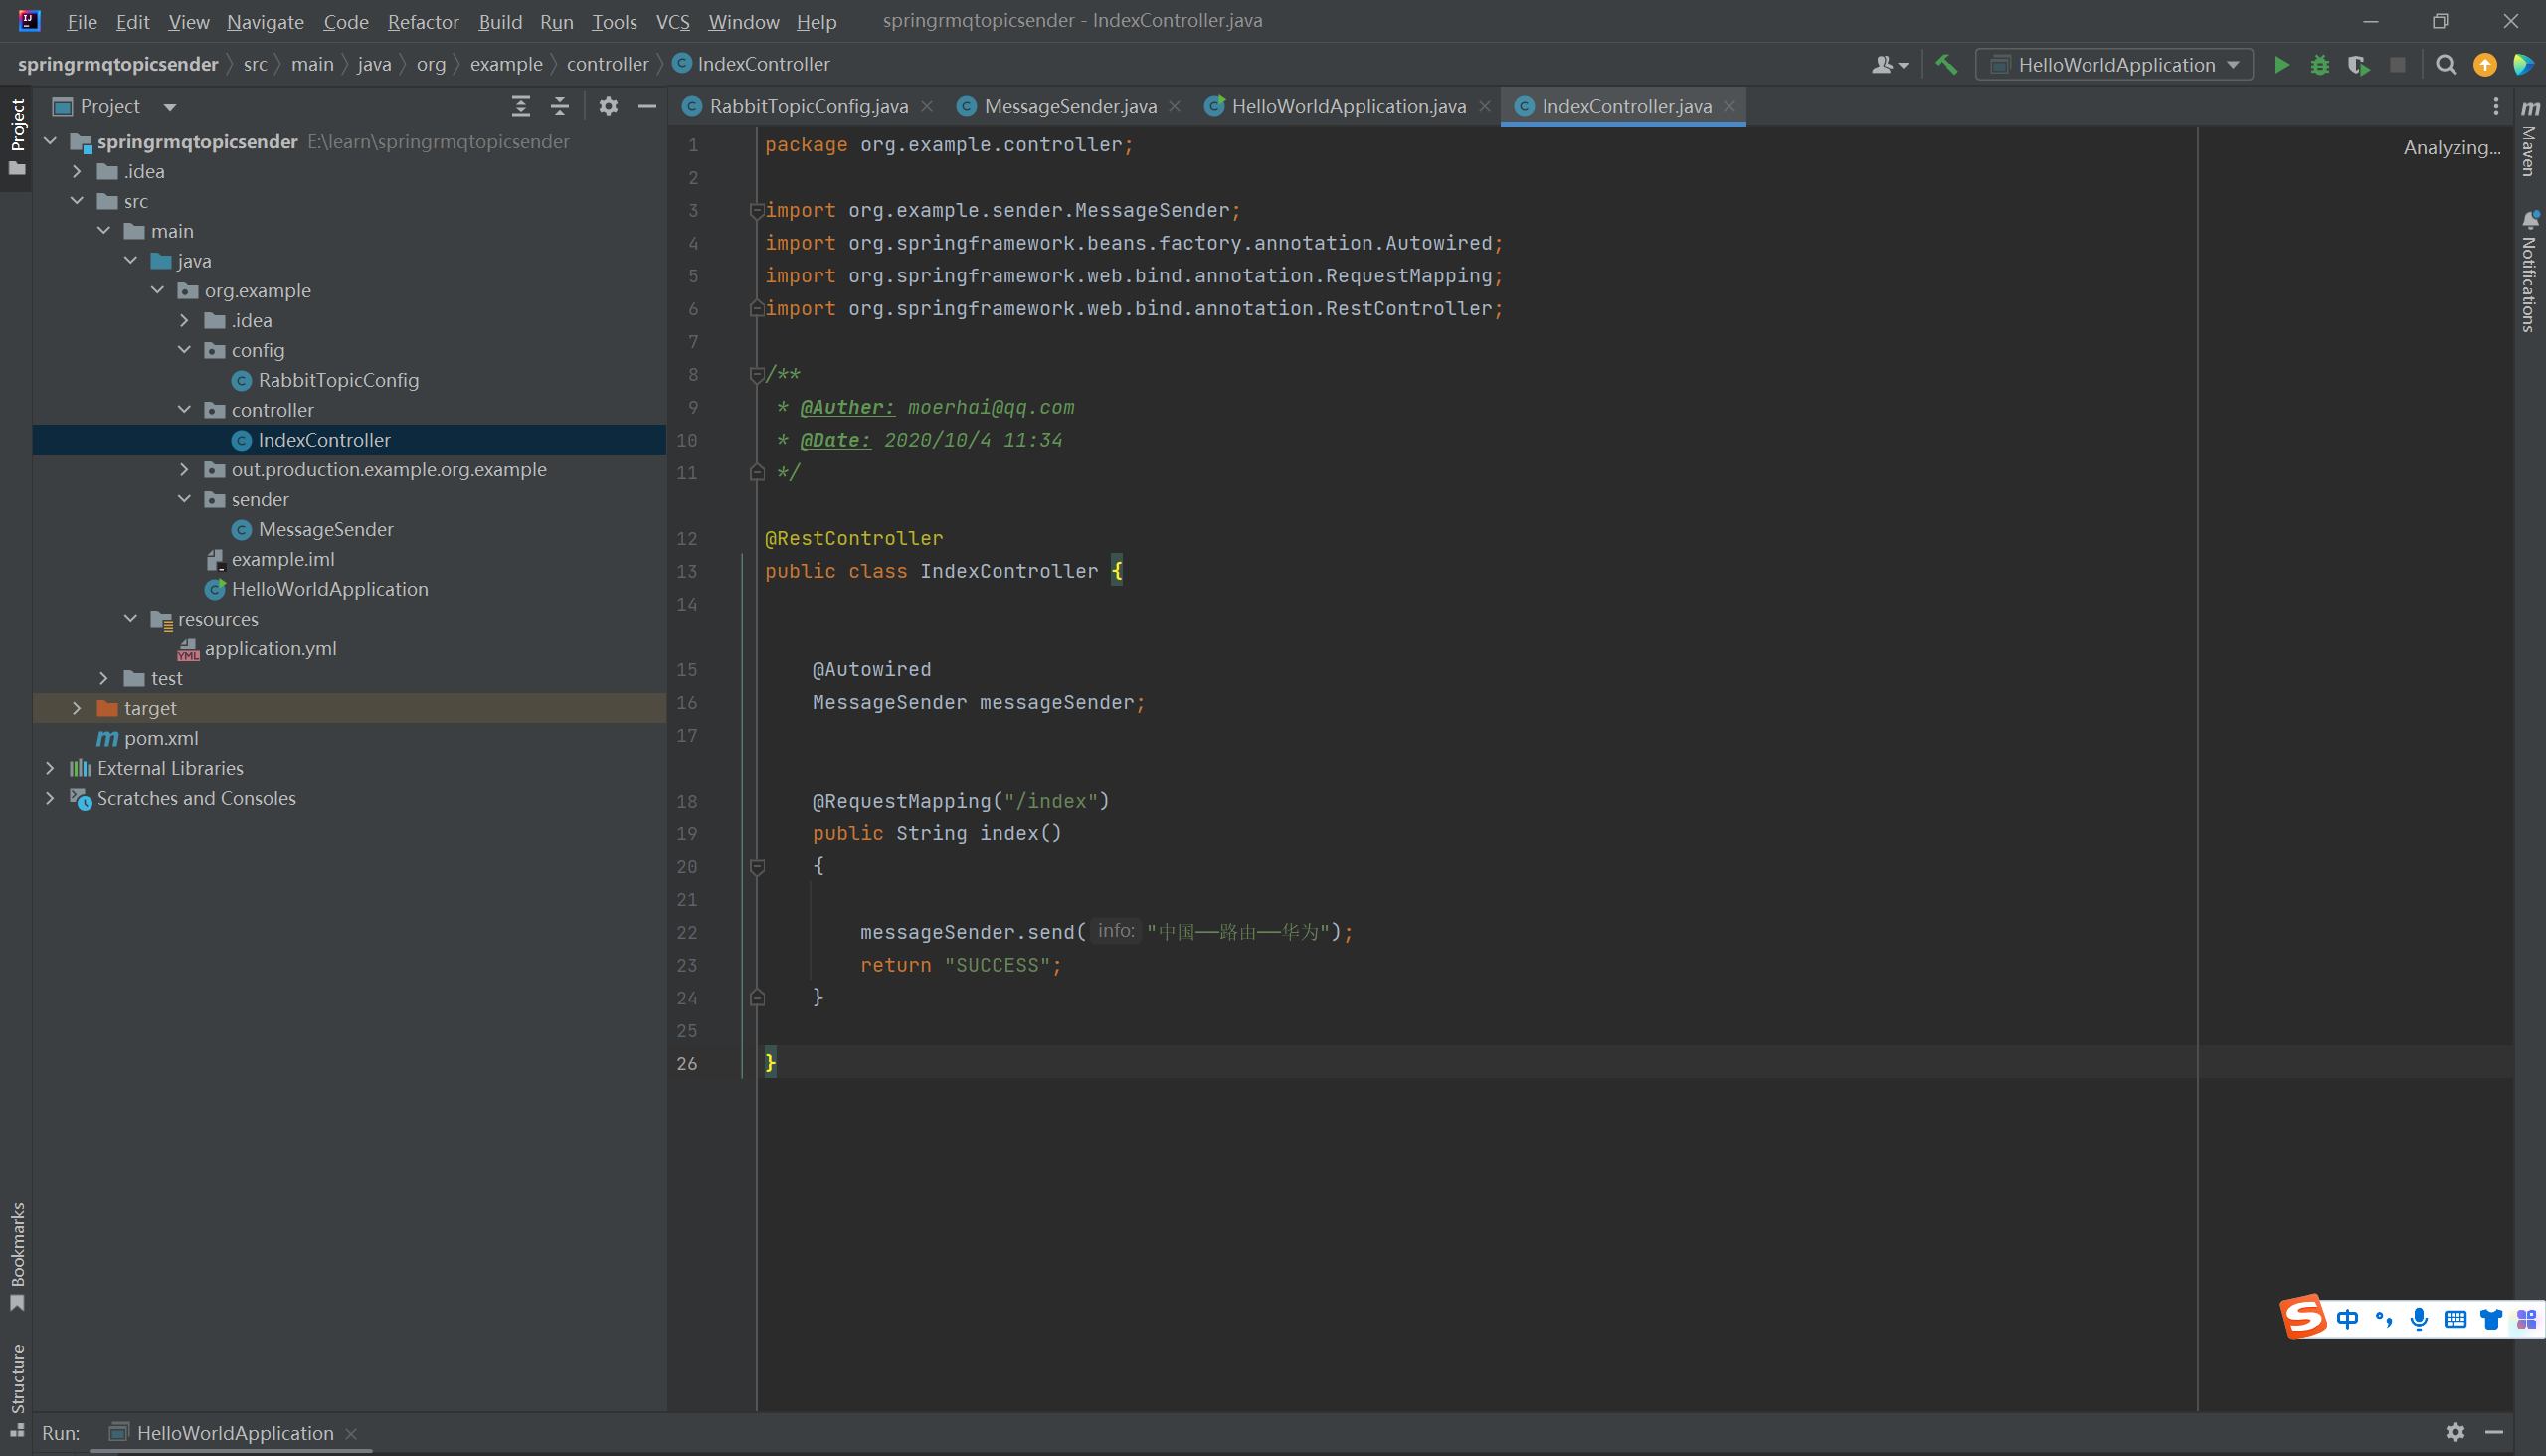Open Search Everywhere magnifier icon
The image size is (2546, 1456).
coord(2446,65)
